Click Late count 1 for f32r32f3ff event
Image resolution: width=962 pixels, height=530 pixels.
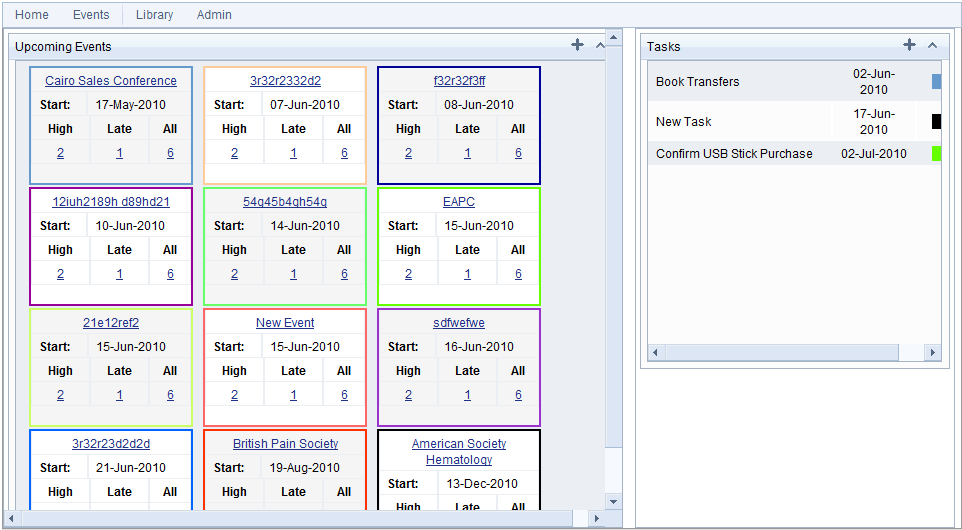point(468,153)
